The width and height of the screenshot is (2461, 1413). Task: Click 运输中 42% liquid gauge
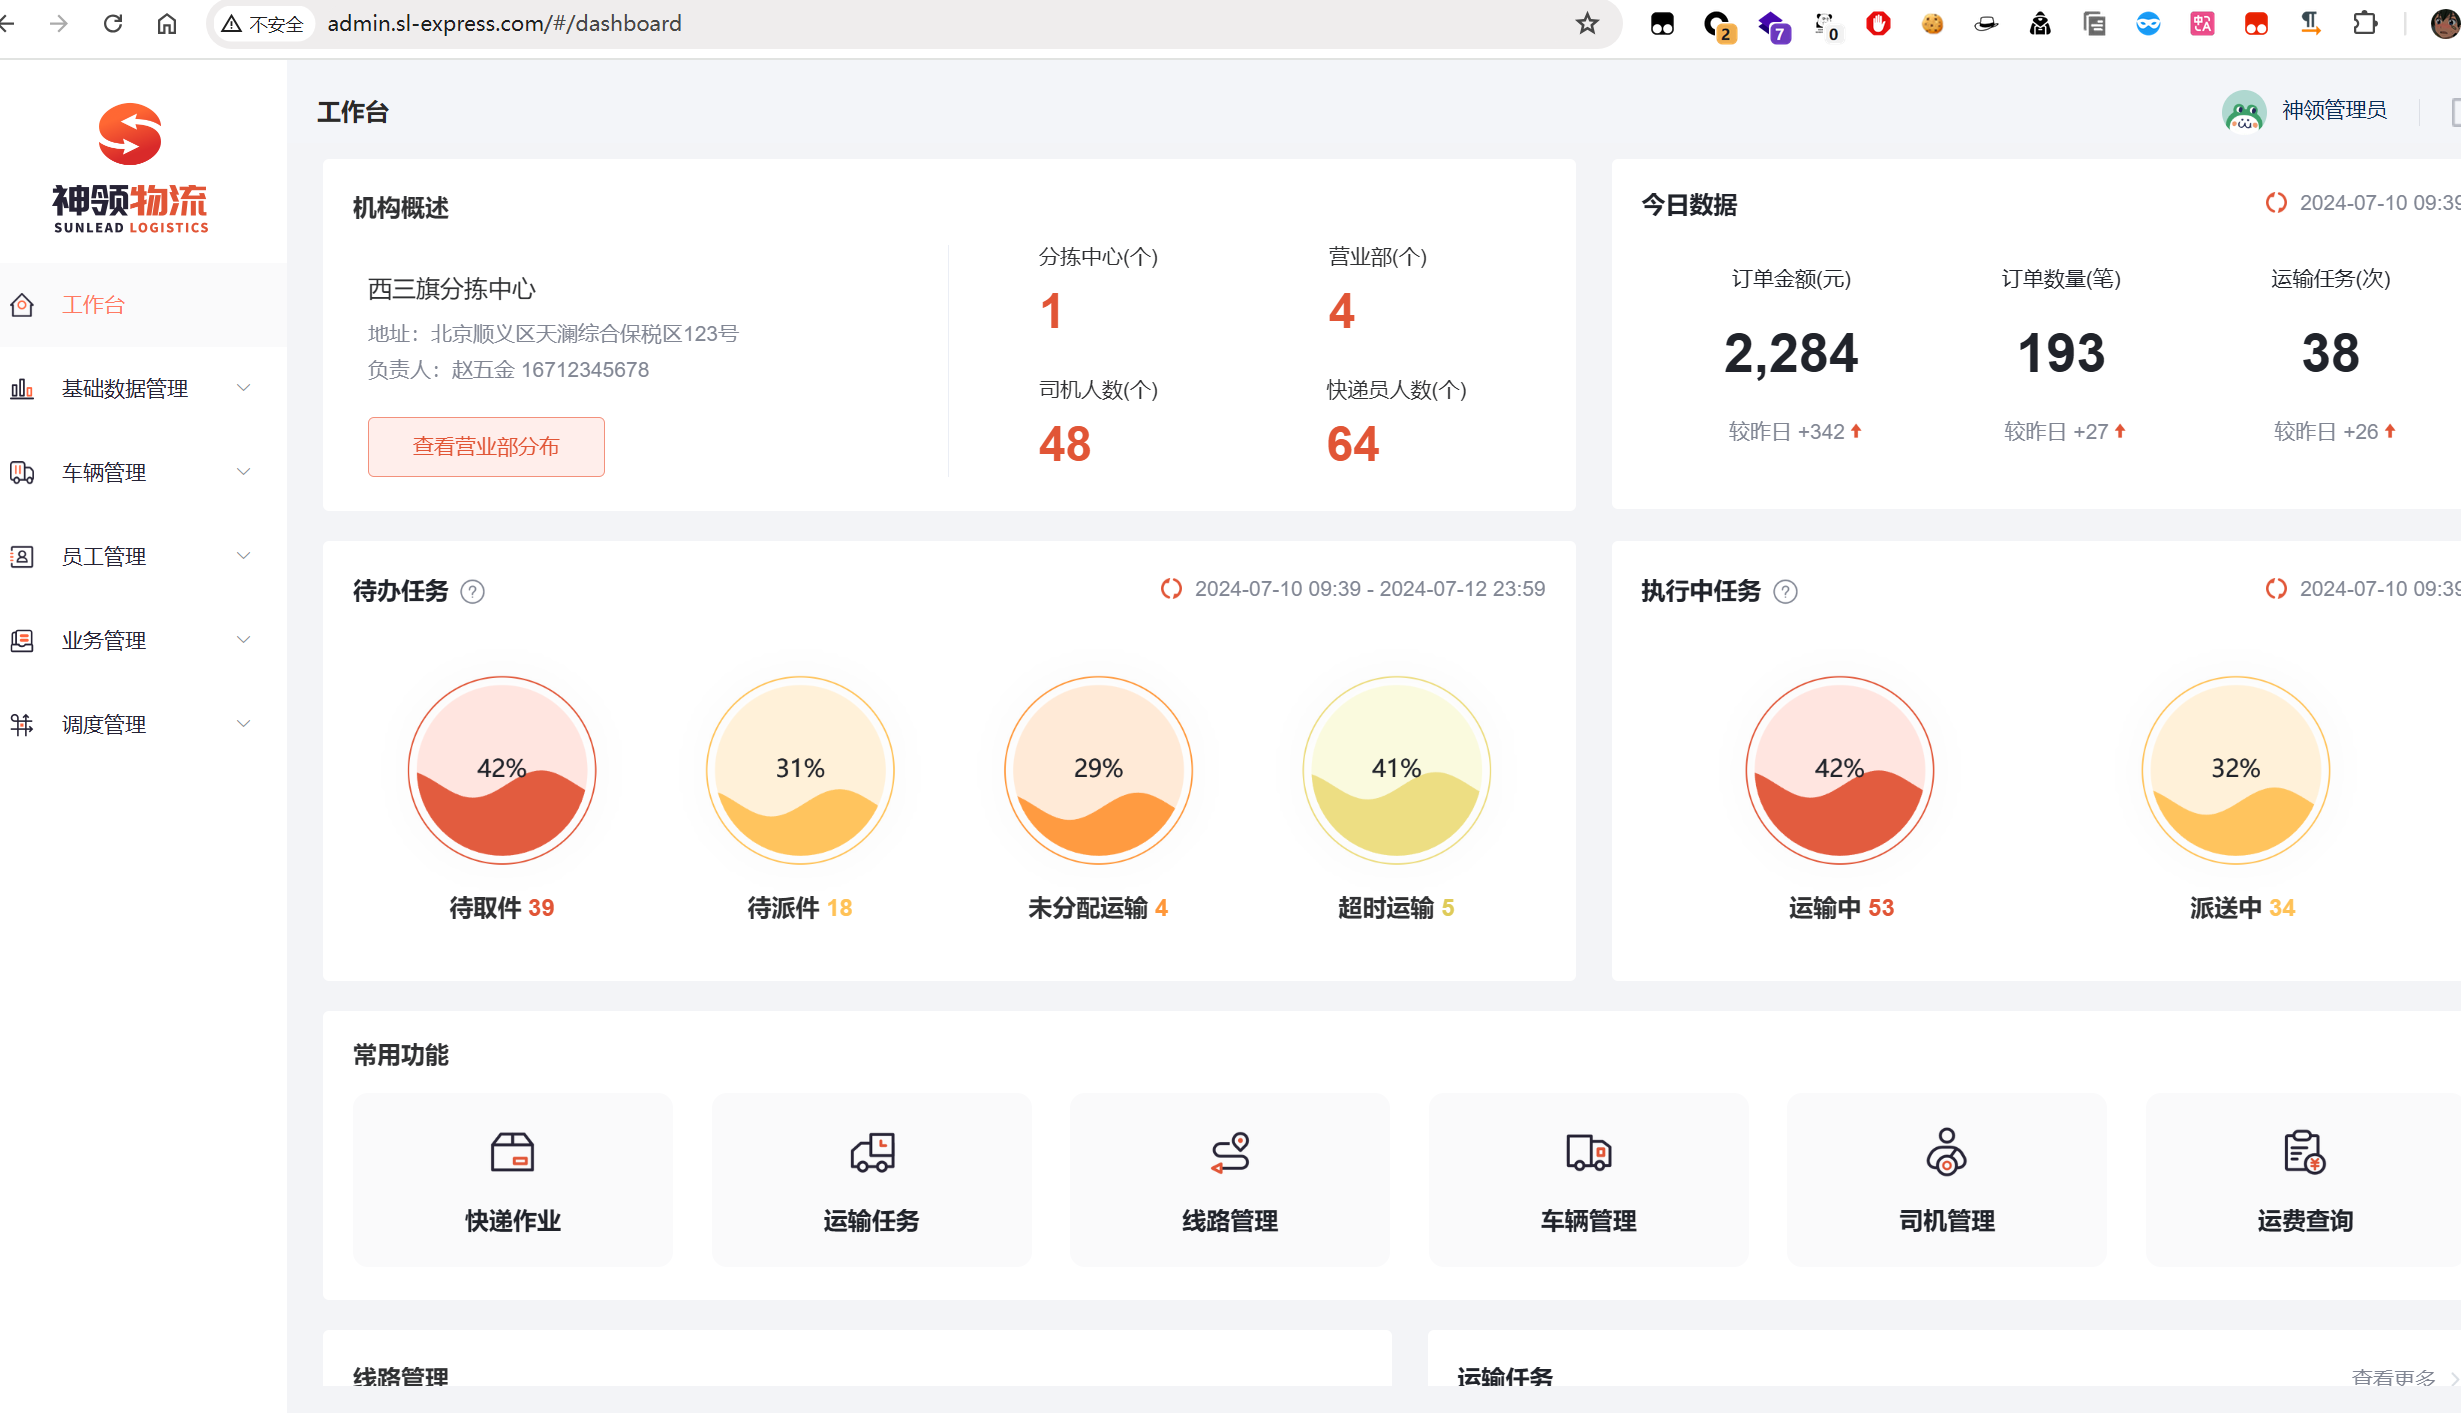point(1840,770)
